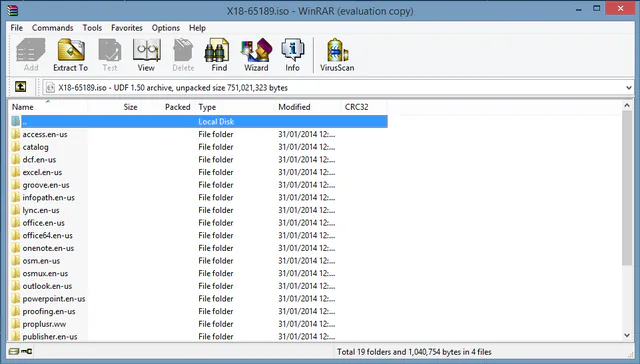Expand the archive path dropdown arrow
This screenshot has width=640, height=364.
pyautogui.click(x=629, y=87)
